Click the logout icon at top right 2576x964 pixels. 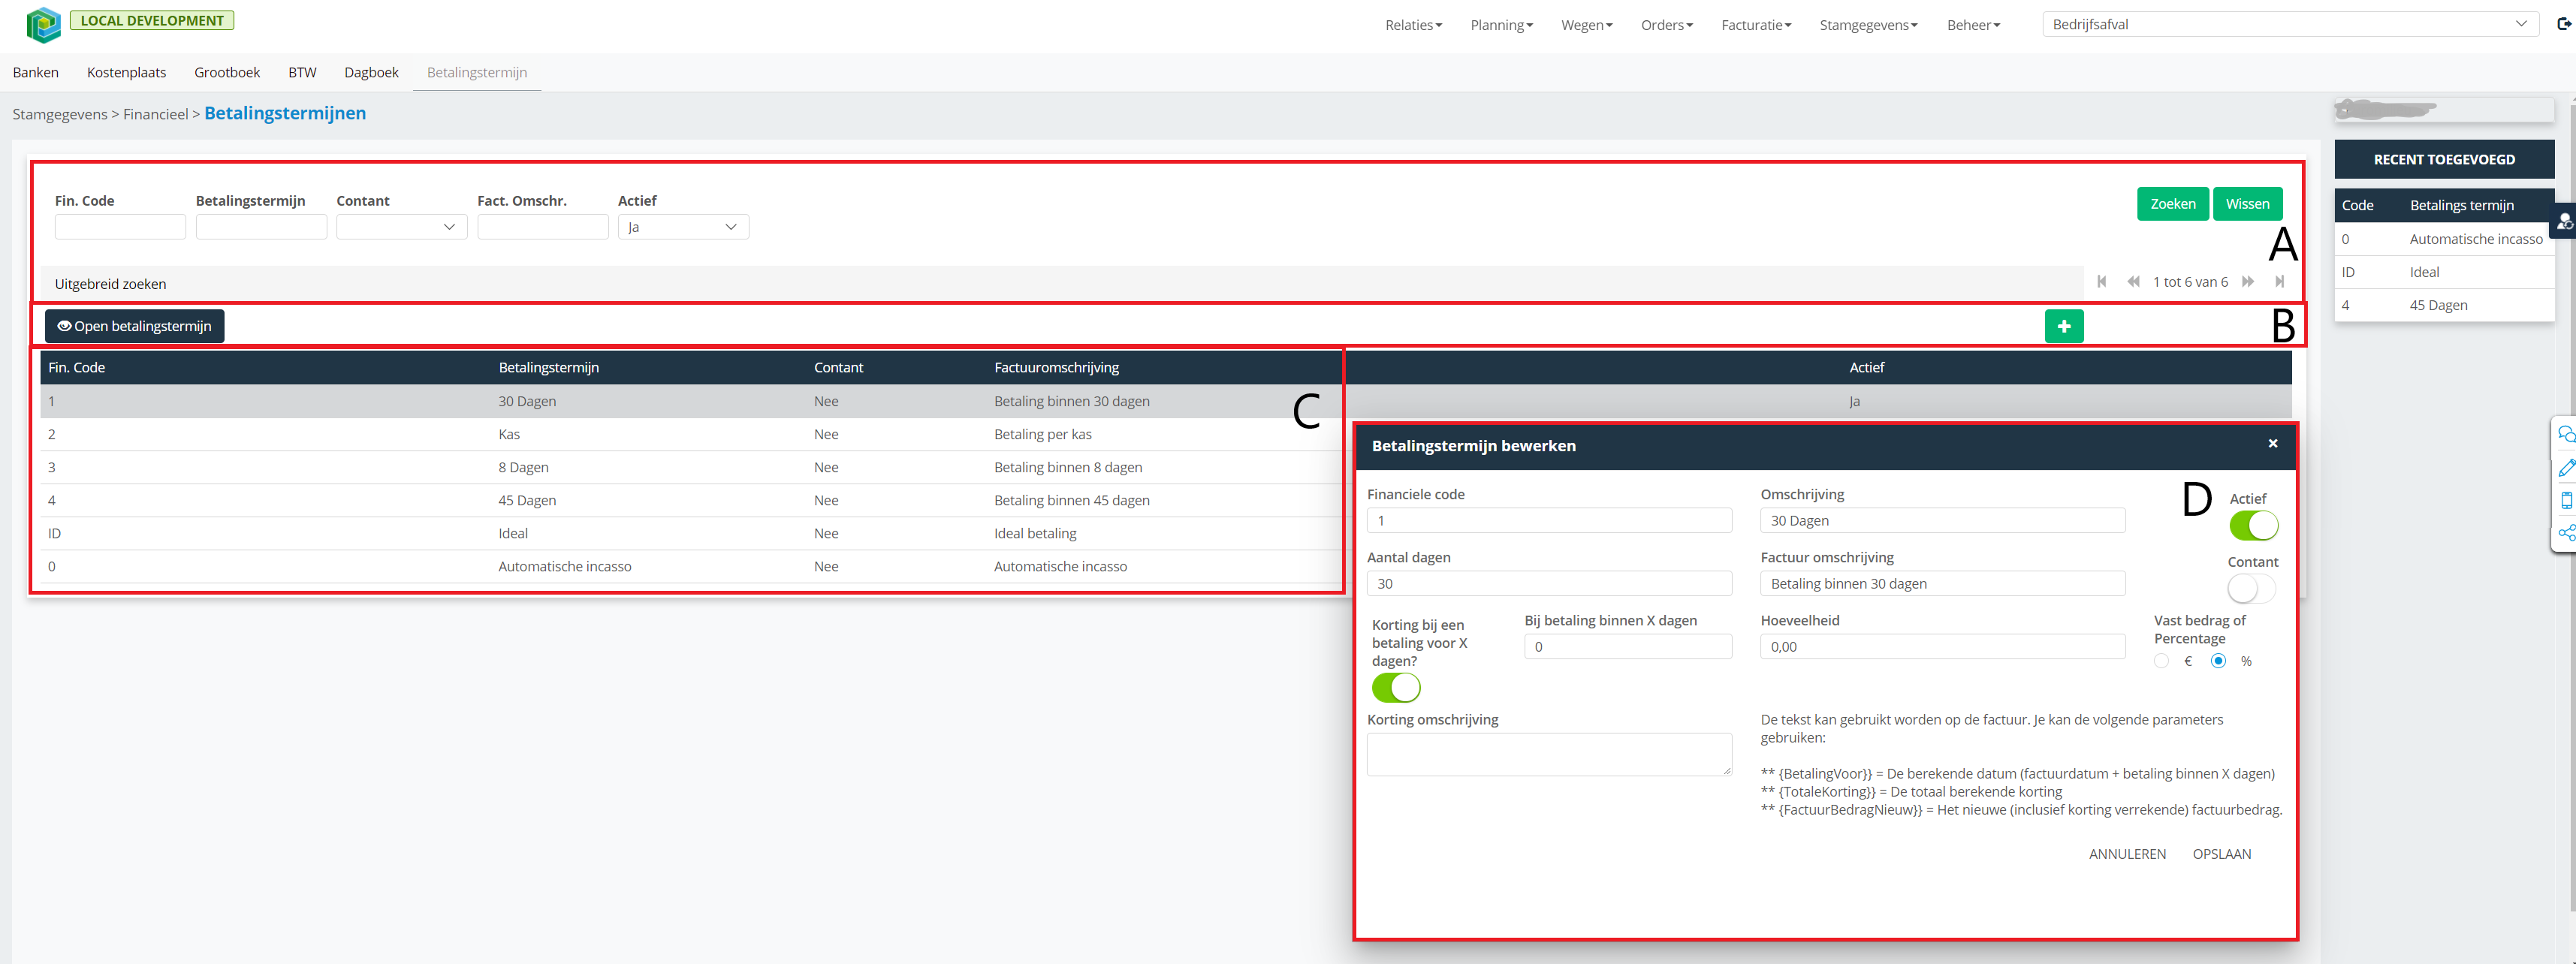click(x=2564, y=24)
